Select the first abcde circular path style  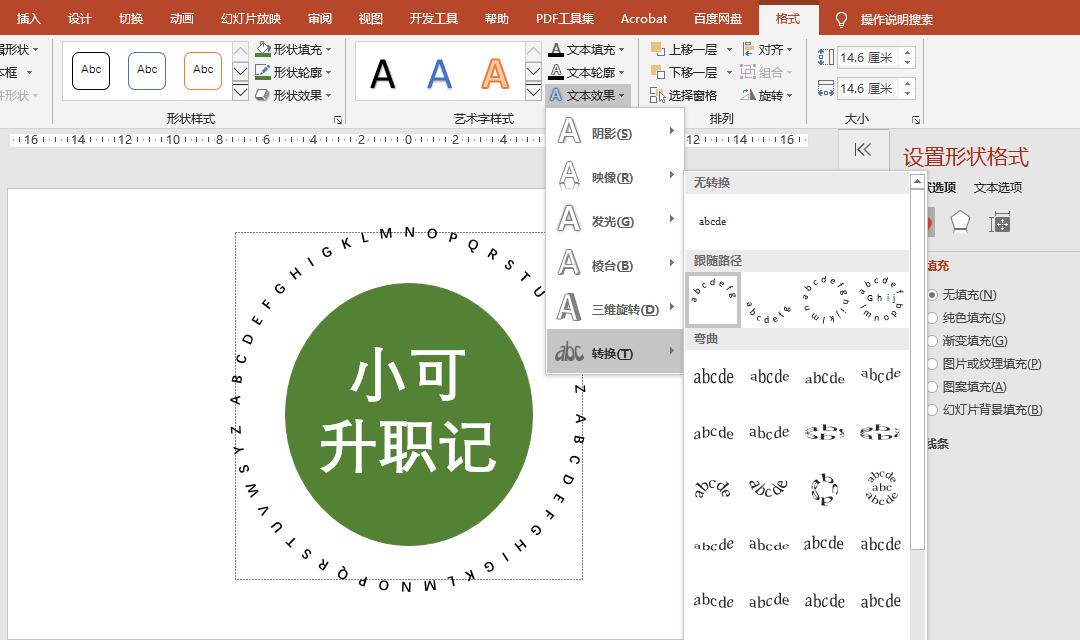point(713,297)
